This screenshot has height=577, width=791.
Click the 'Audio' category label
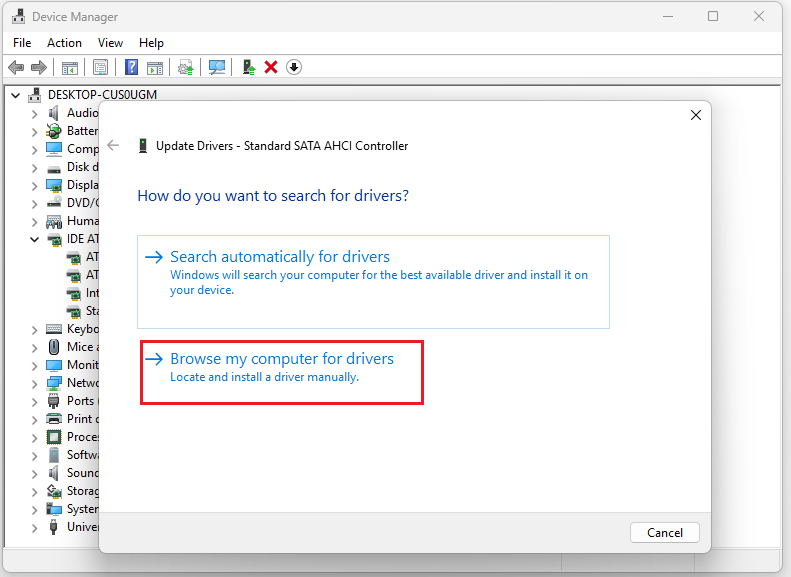pos(83,113)
